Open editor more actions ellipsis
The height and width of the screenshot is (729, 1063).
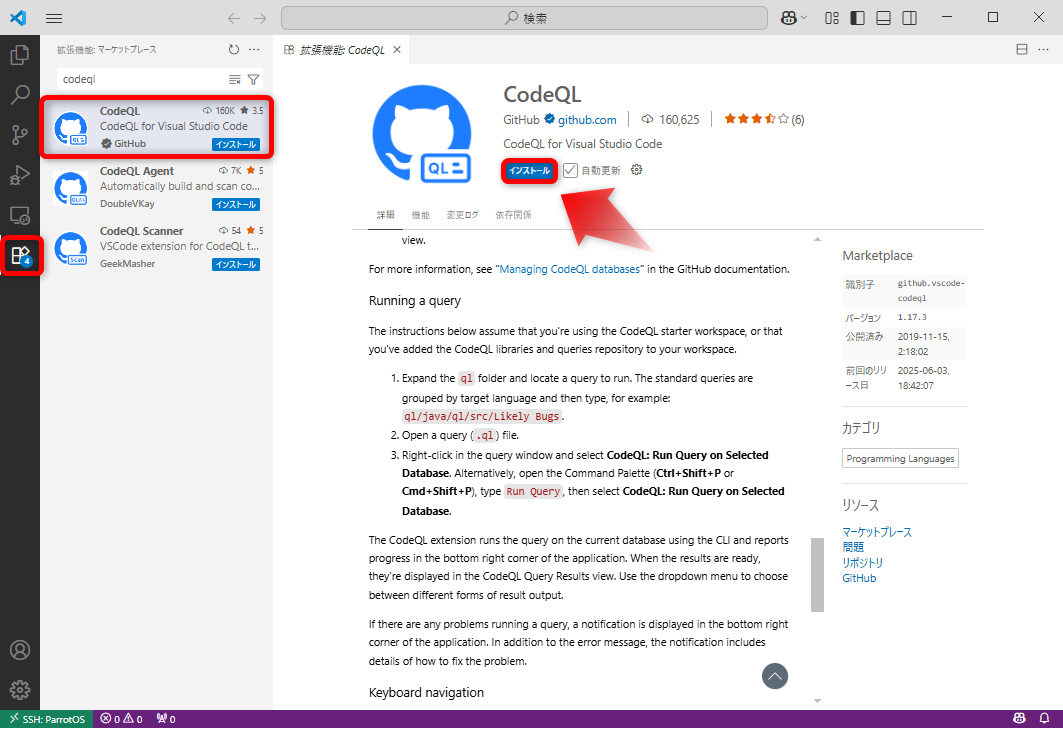click(1043, 50)
